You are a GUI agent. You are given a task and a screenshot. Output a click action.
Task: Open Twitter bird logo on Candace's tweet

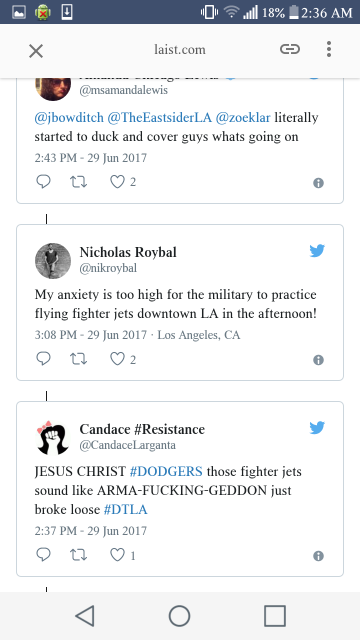317,428
